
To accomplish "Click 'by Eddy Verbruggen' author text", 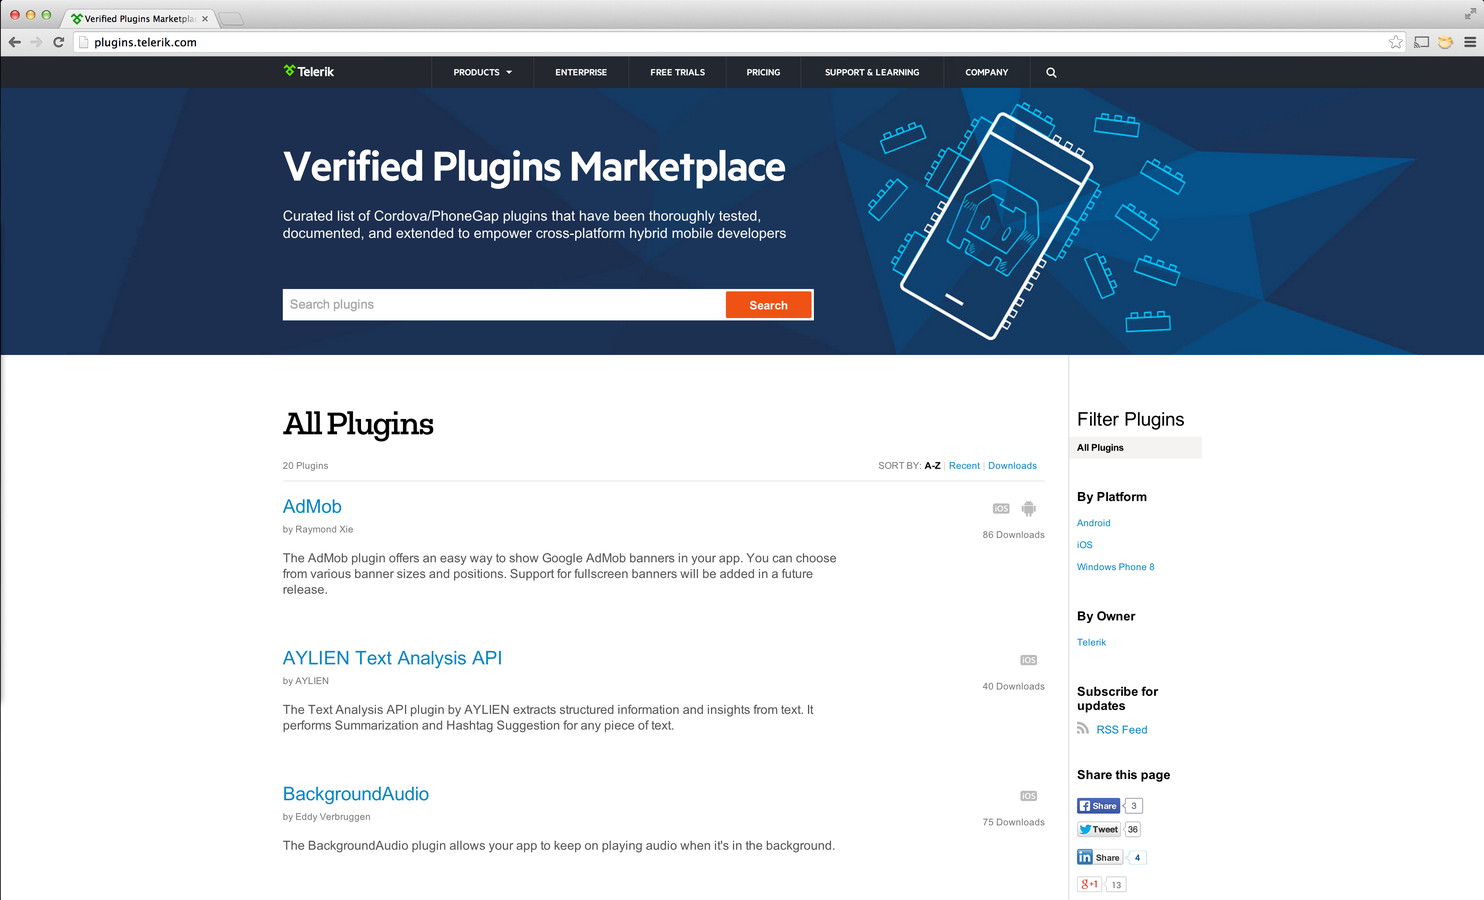I will pos(326,817).
